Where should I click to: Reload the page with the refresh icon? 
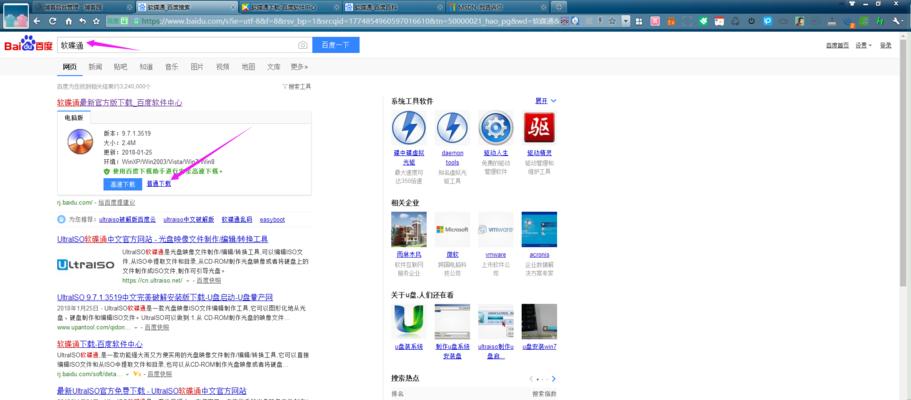tap(52, 21)
